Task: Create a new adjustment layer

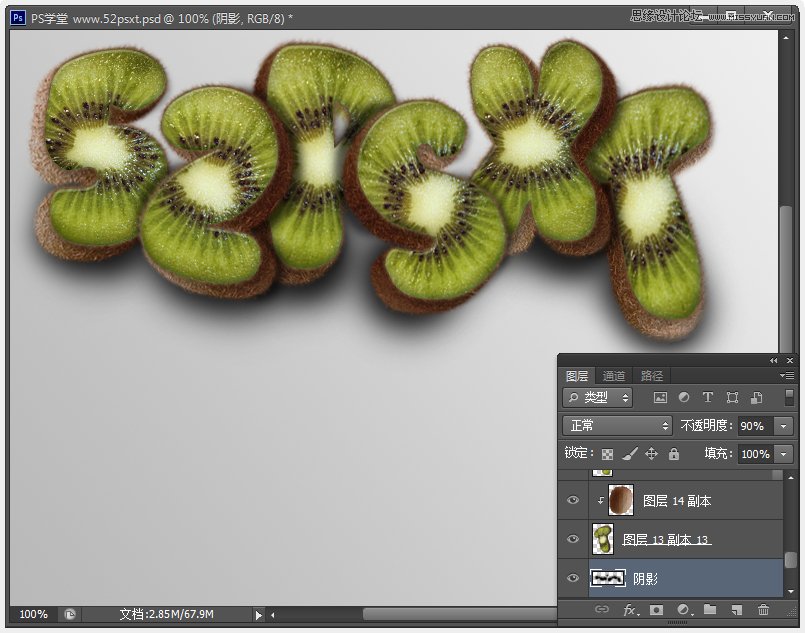Action: 685,609
